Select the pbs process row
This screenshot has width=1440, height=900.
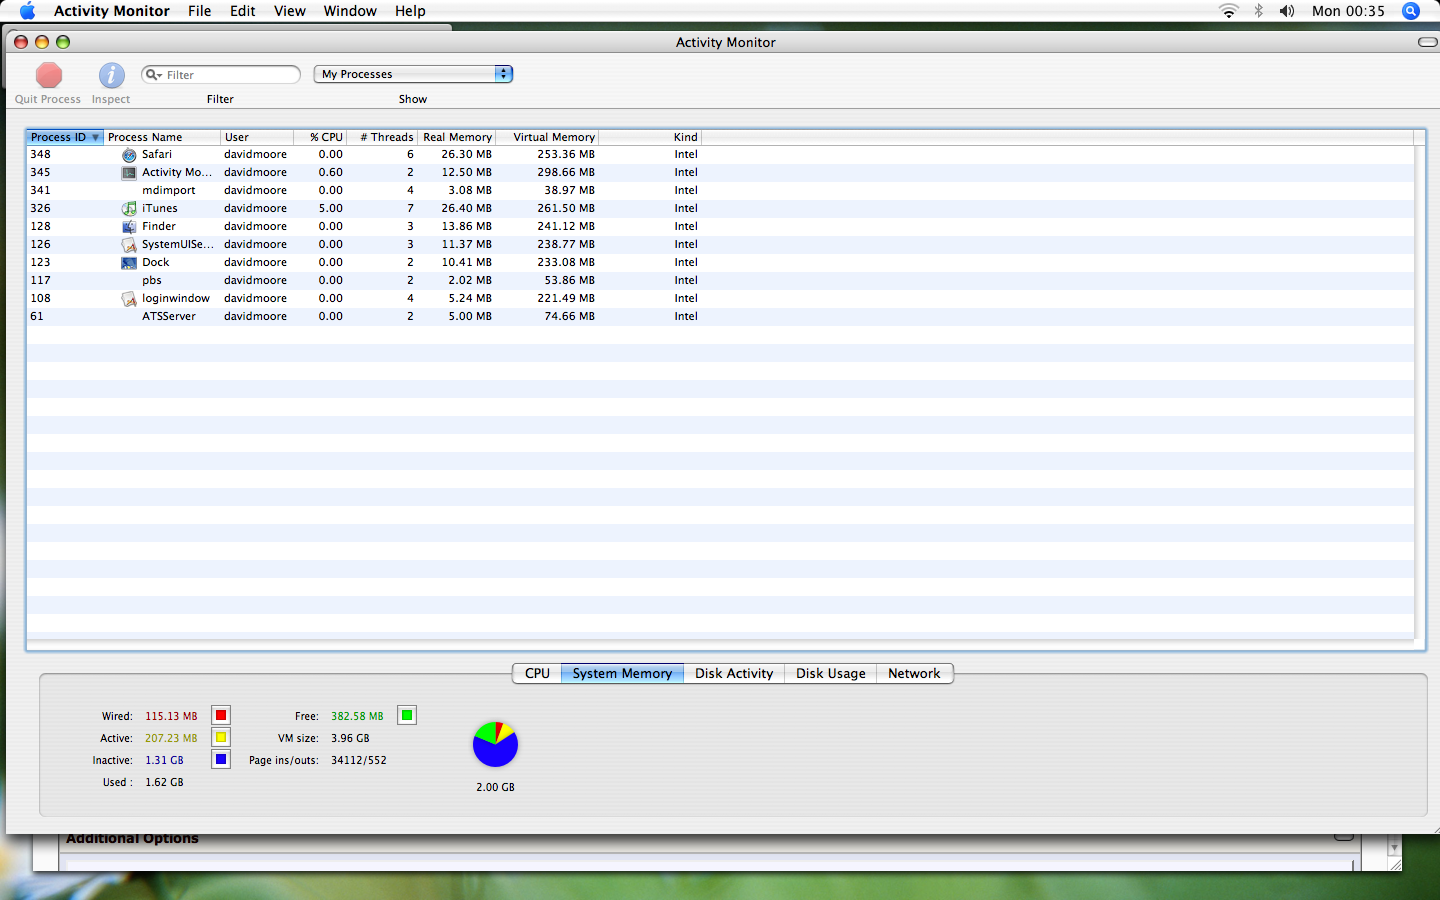click(x=720, y=281)
